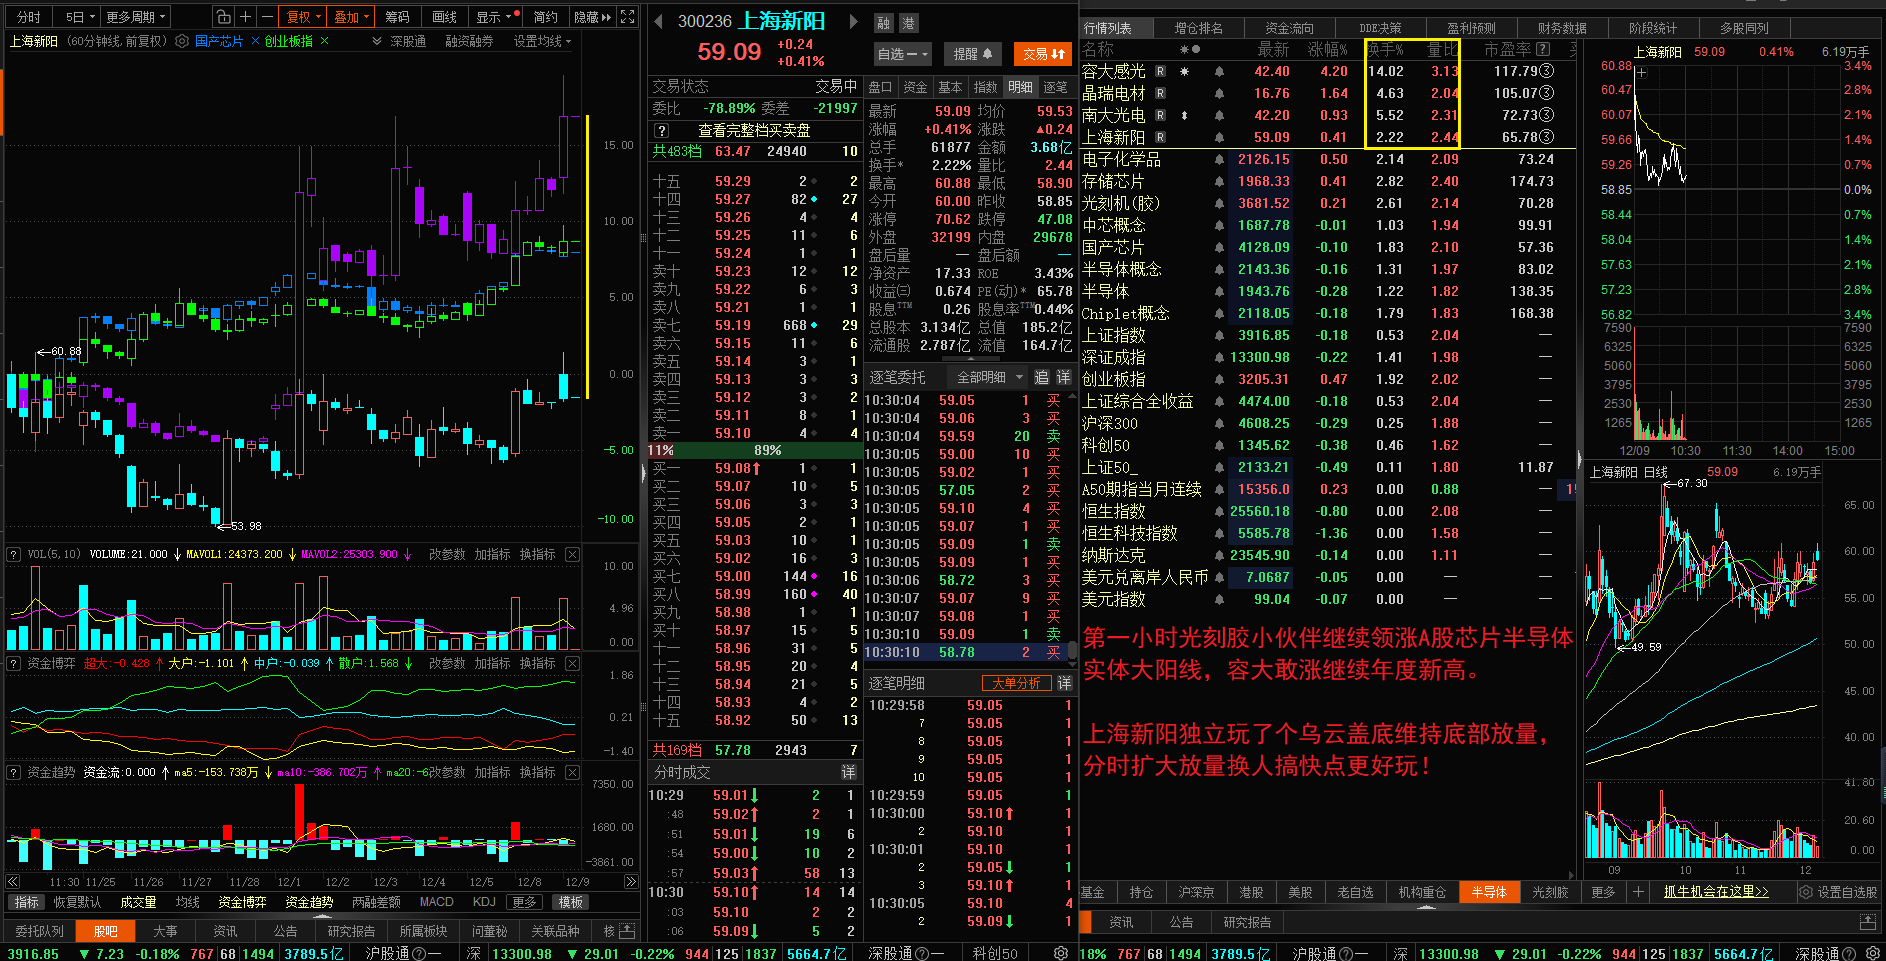Click 改参数 for VOL indicator
Viewport: 1886px width, 961px height.
click(x=447, y=554)
